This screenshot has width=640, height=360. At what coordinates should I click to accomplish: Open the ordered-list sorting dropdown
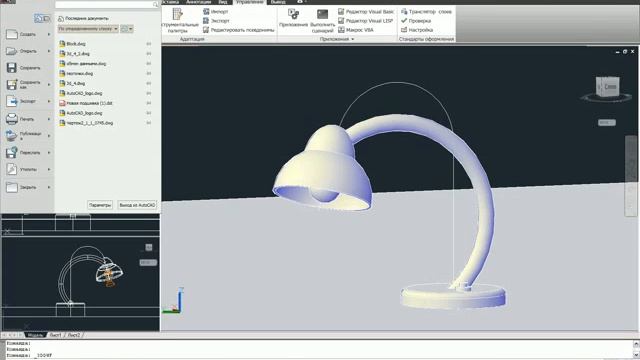tap(88, 29)
